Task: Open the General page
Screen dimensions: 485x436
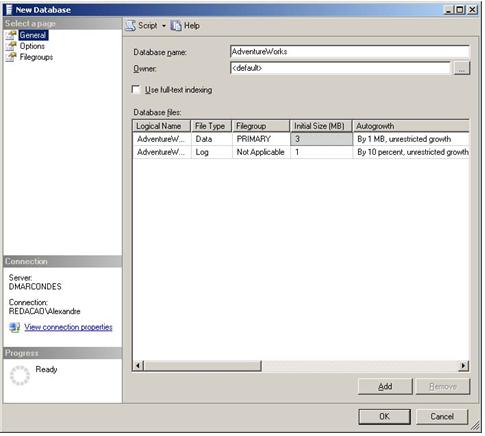Action: (x=33, y=35)
